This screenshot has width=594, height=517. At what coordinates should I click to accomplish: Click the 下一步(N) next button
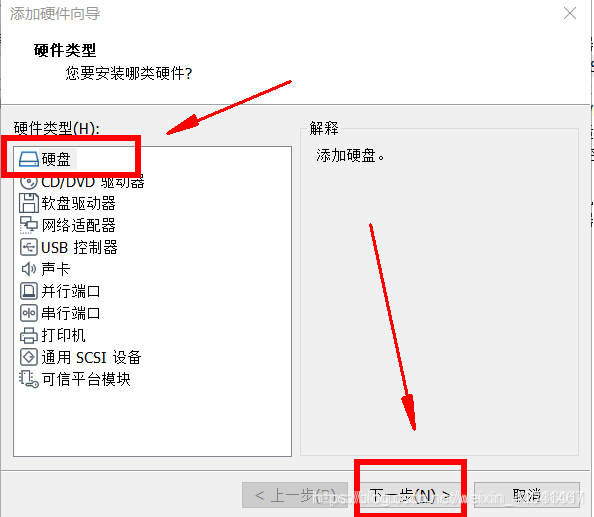click(x=410, y=495)
